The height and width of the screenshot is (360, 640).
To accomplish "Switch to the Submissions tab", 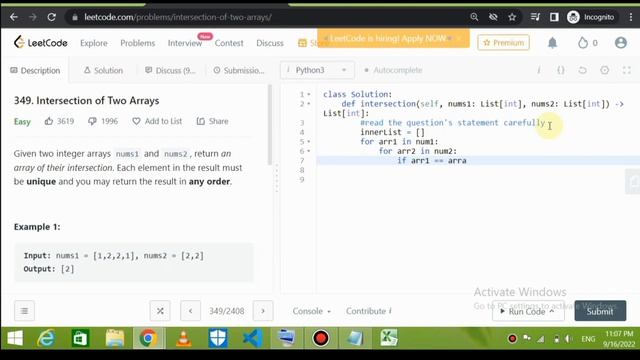I will (239, 70).
